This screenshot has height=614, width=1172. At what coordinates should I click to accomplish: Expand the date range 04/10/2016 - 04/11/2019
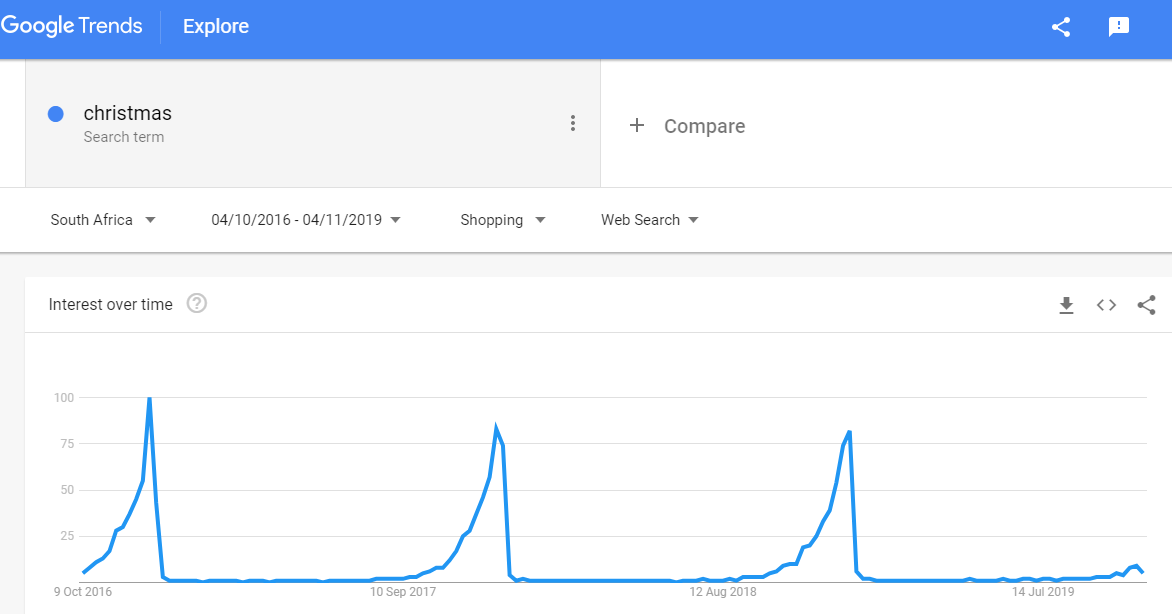pyautogui.click(x=306, y=220)
